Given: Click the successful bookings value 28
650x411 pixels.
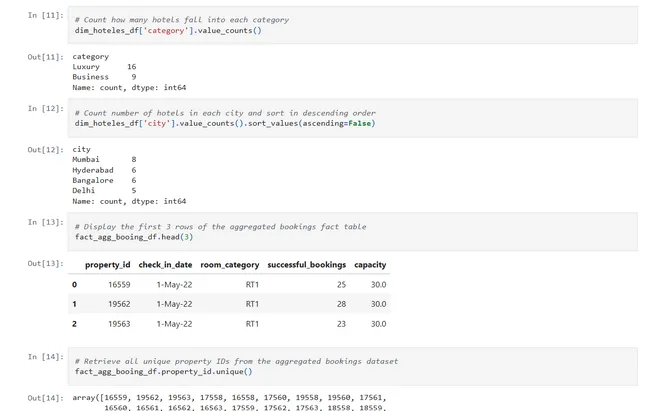Looking at the screenshot, I should [x=340, y=304].
